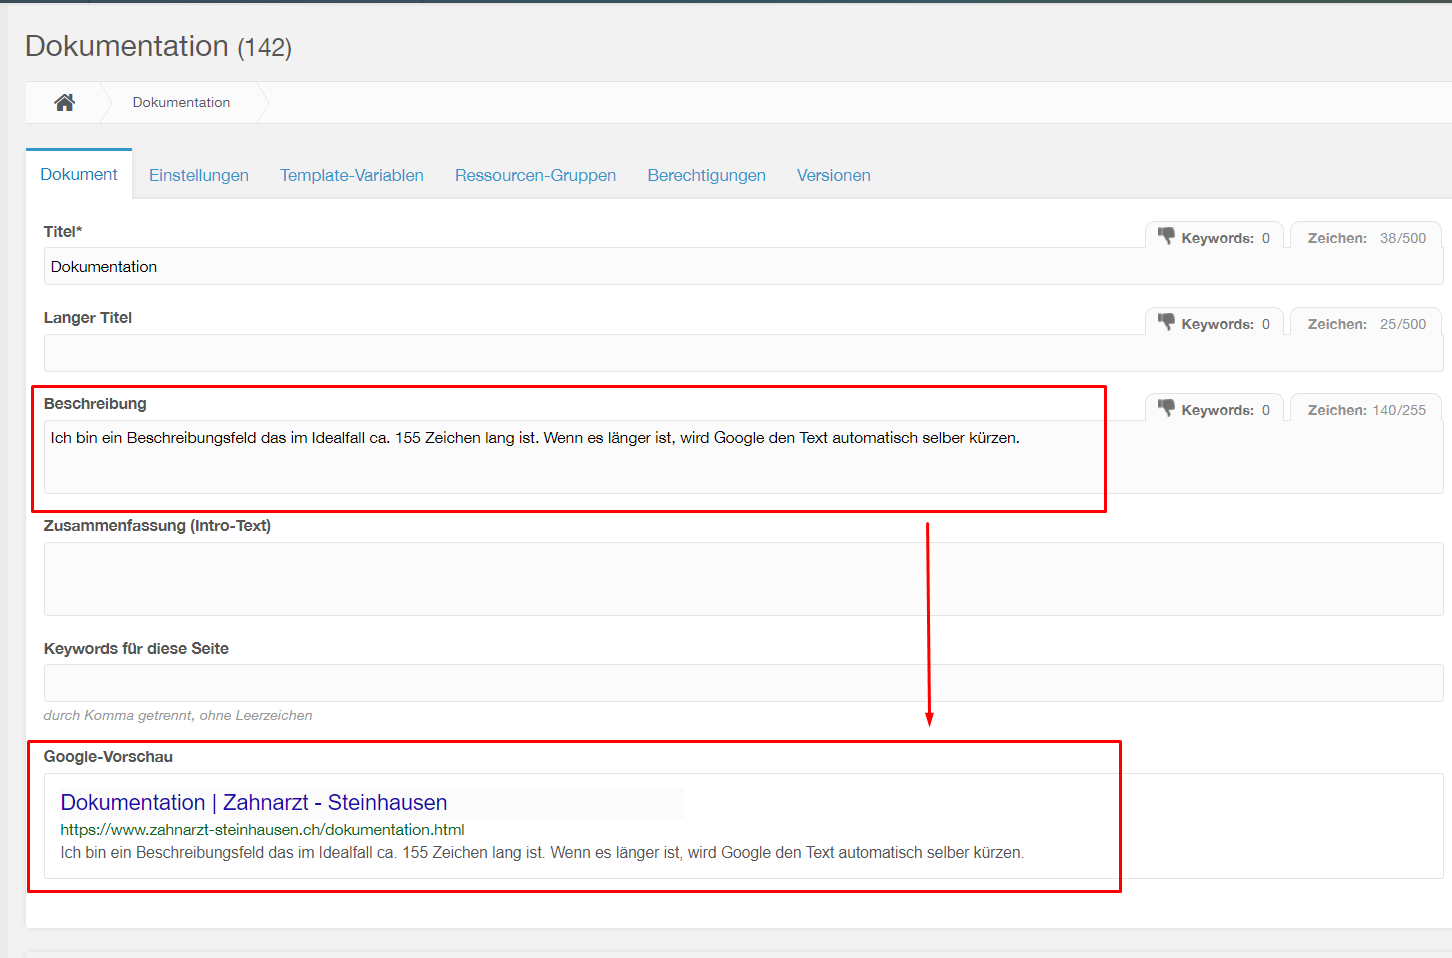1452x958 pixels.
Task: Click the Zusammenfassung (Intro-Text) label
Action: click(157, 525)
